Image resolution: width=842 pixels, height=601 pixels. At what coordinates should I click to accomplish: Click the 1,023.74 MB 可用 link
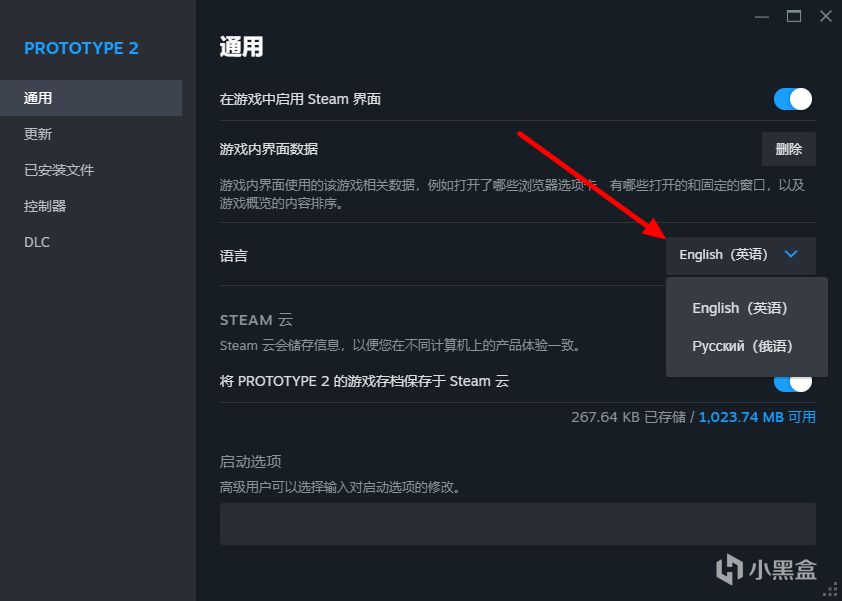(x=757, y=417)
